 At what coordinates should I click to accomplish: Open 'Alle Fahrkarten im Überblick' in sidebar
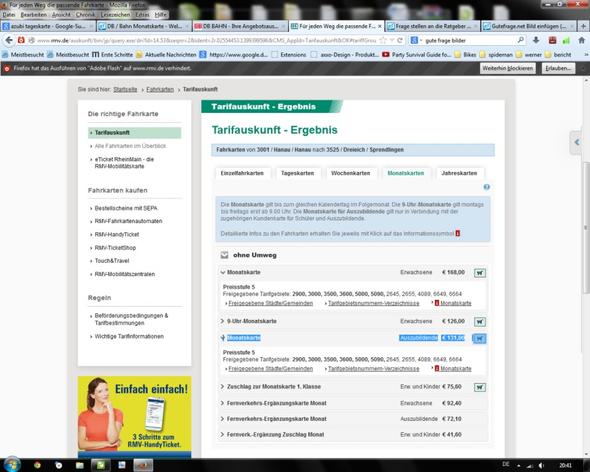(131, 146)
